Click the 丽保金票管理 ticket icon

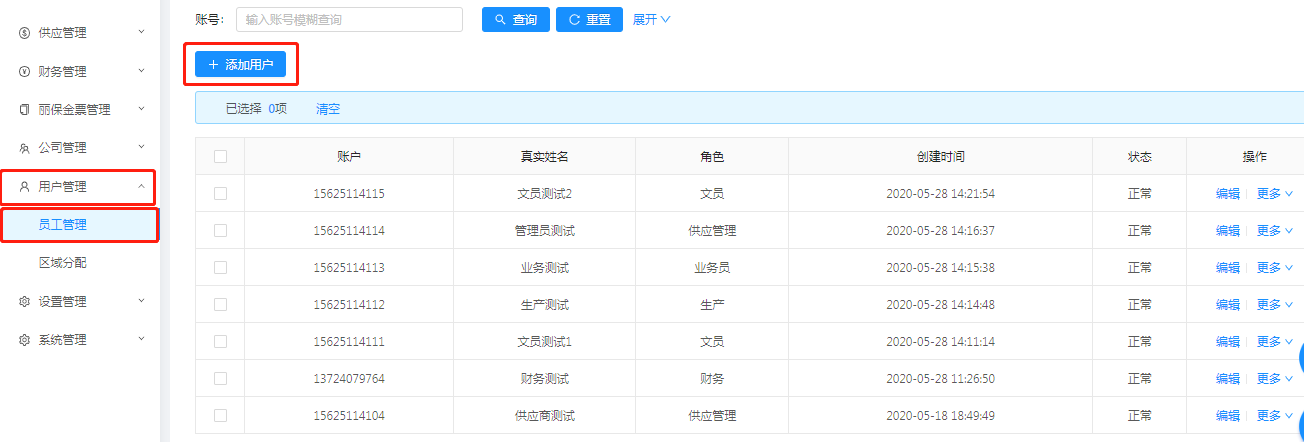pos(24,110)
